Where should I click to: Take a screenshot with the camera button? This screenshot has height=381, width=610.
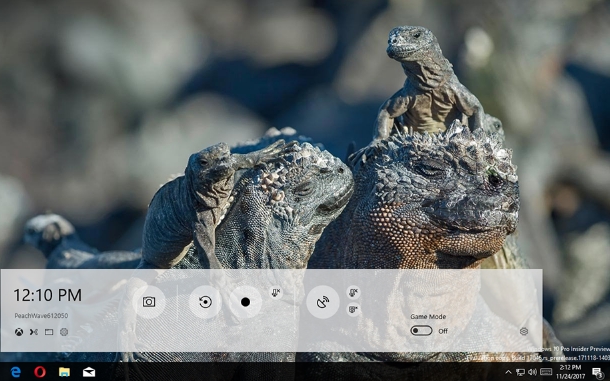click(149, 302)
